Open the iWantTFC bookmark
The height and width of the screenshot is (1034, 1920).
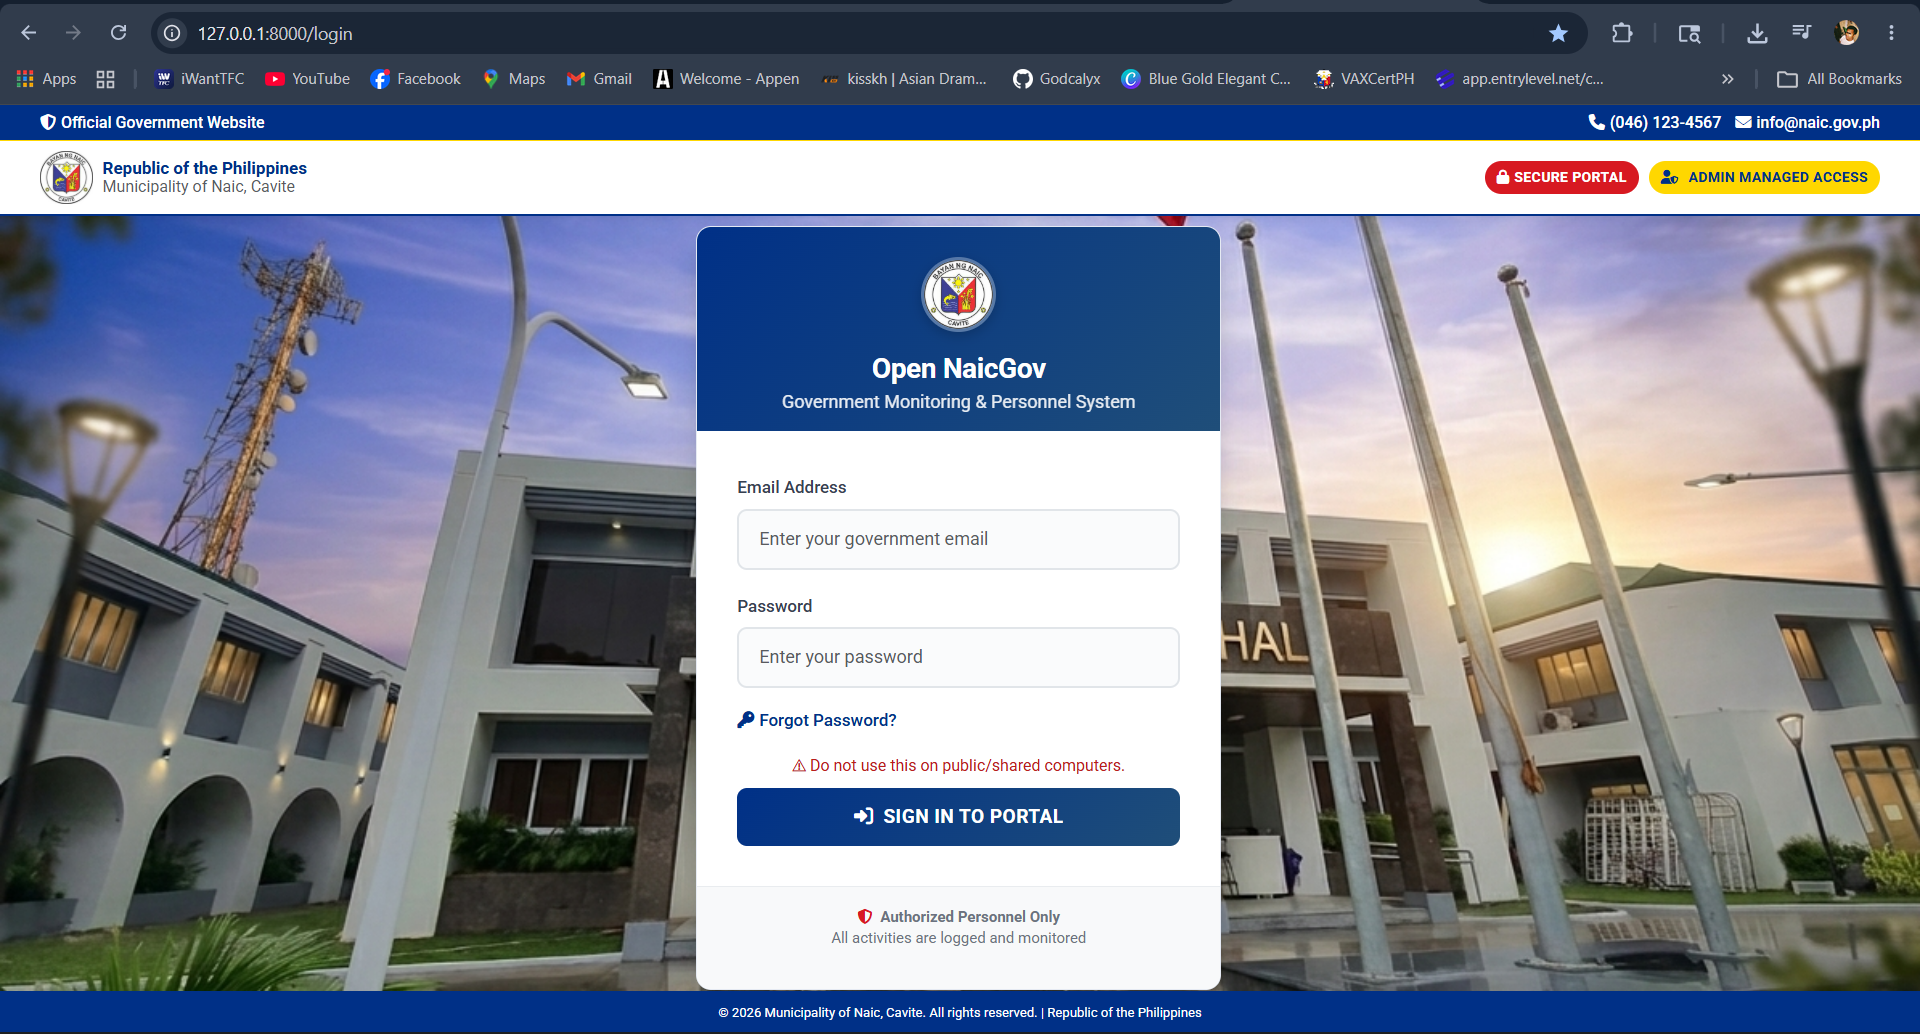pyautogui.click(x=200, y=79)
